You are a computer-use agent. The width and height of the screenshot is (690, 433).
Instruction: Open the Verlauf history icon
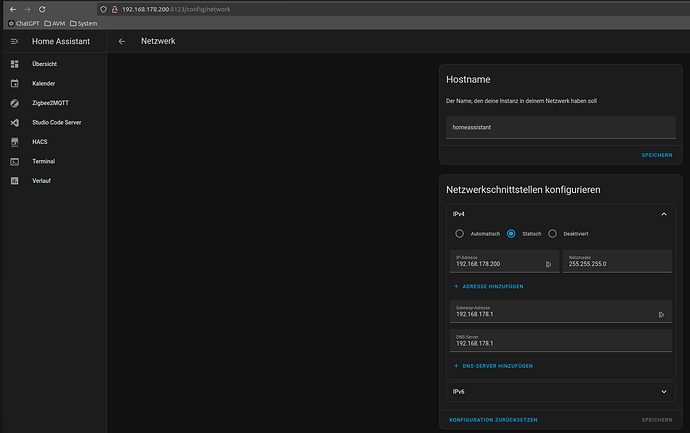[15, 181]
